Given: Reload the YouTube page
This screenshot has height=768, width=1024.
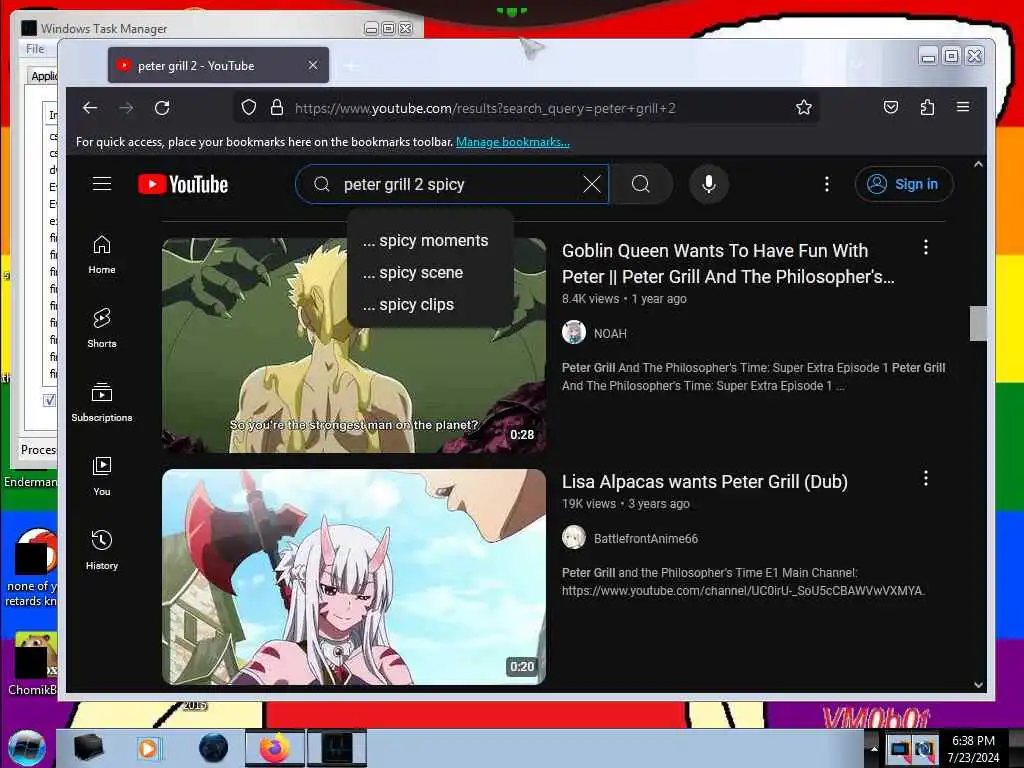Looking at the screenshot, I should click(x=162, y=108).
